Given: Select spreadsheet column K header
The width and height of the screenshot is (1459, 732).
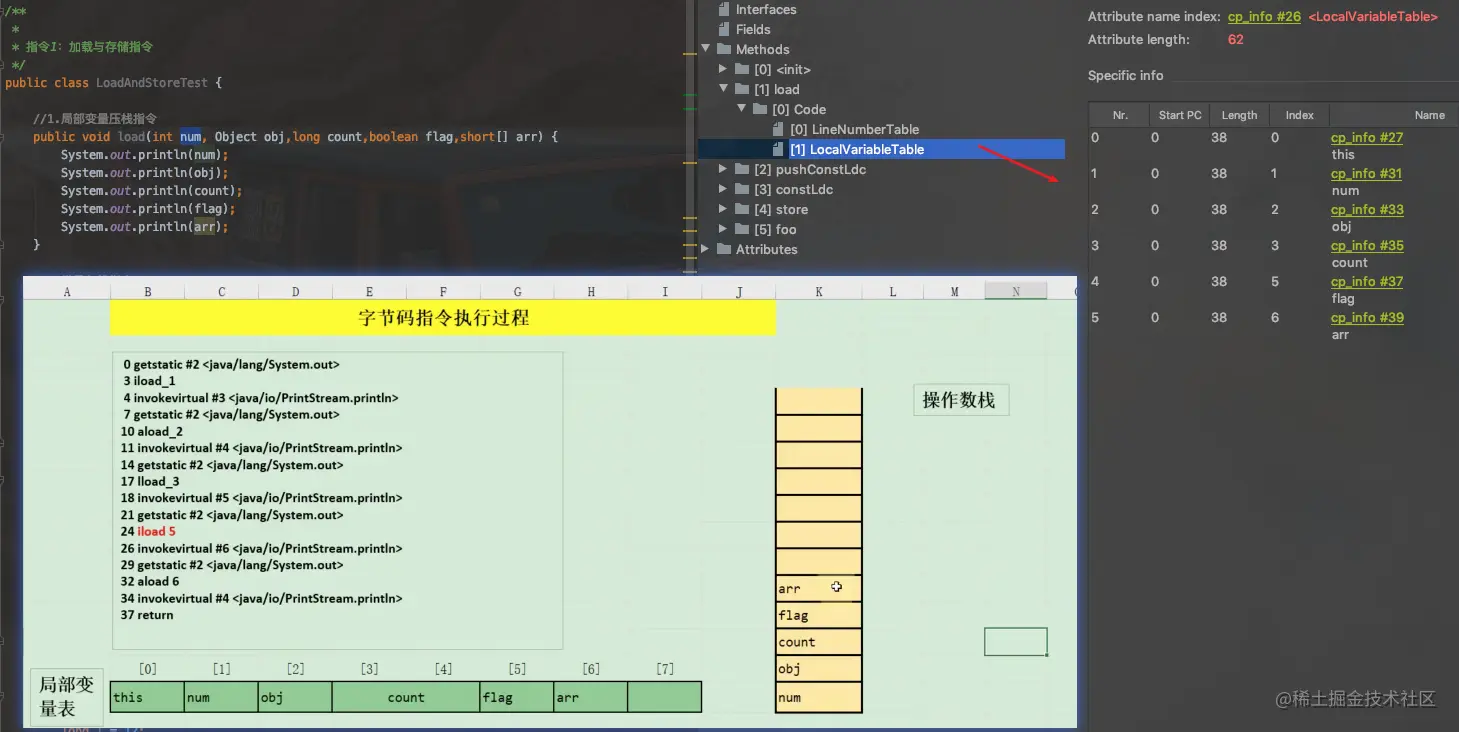Looking at the screenshot, I should [x=819, y=291].
